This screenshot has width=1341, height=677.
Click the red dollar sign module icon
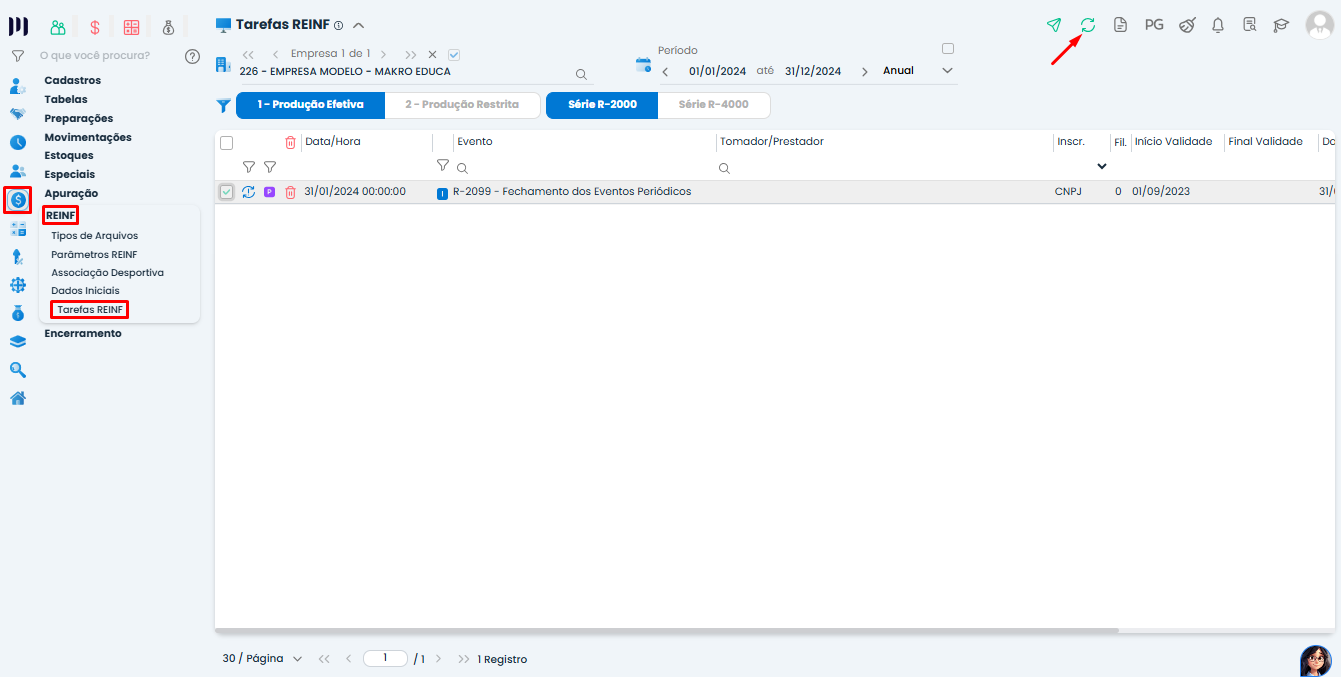point(95,27)
